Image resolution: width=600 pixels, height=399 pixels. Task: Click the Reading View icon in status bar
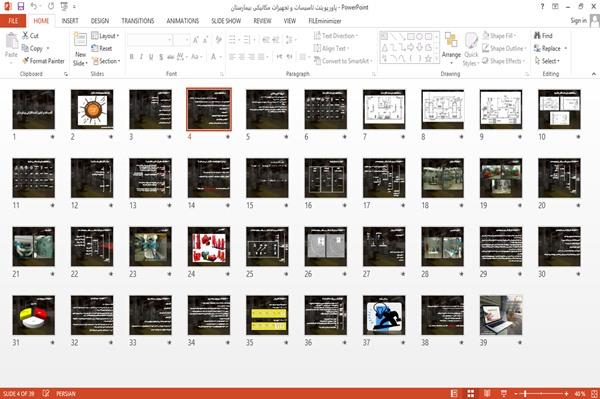(x=487, y=393)
